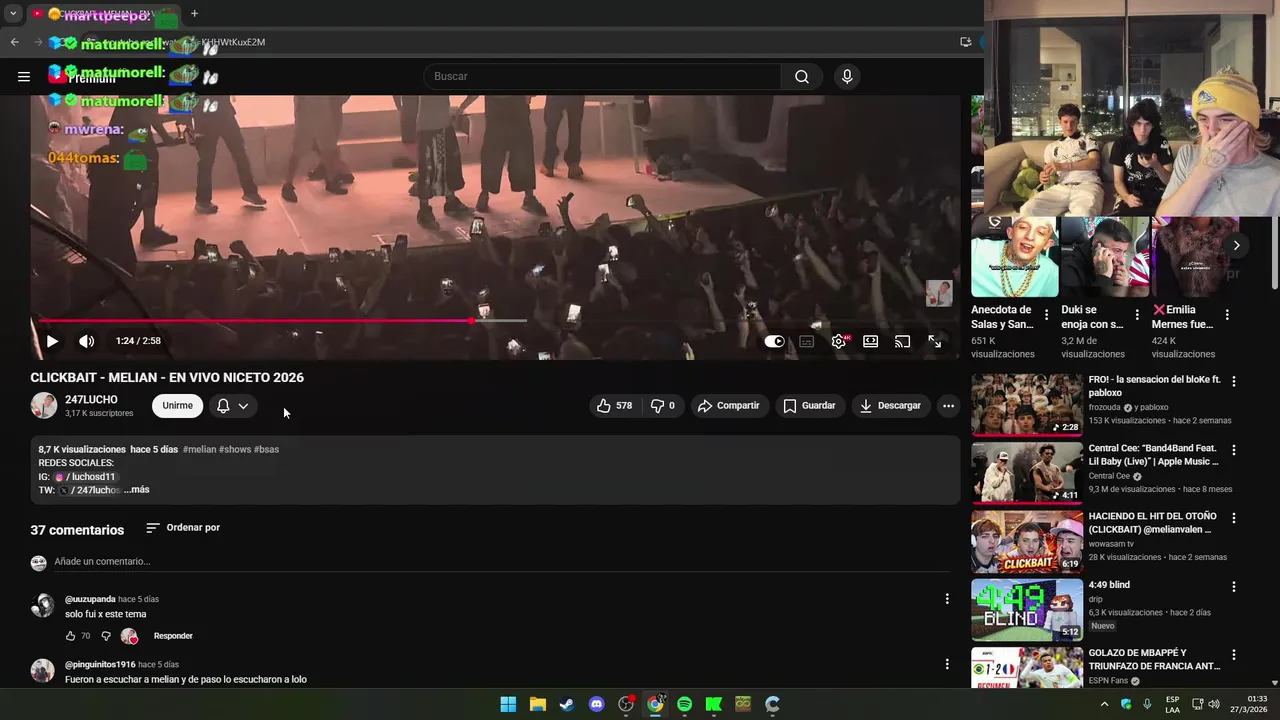
Task: Share the video via Compartir
Action: 728,405
